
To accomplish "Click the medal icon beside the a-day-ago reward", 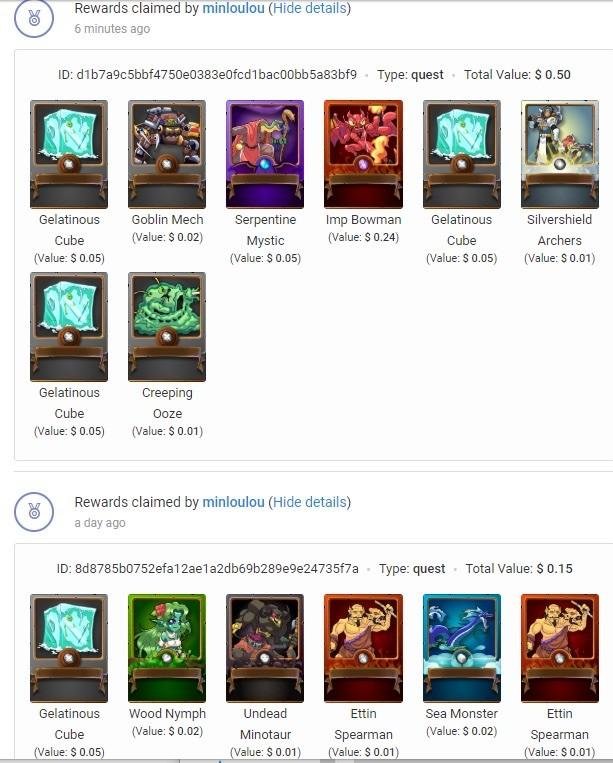I will pos(34,511).
